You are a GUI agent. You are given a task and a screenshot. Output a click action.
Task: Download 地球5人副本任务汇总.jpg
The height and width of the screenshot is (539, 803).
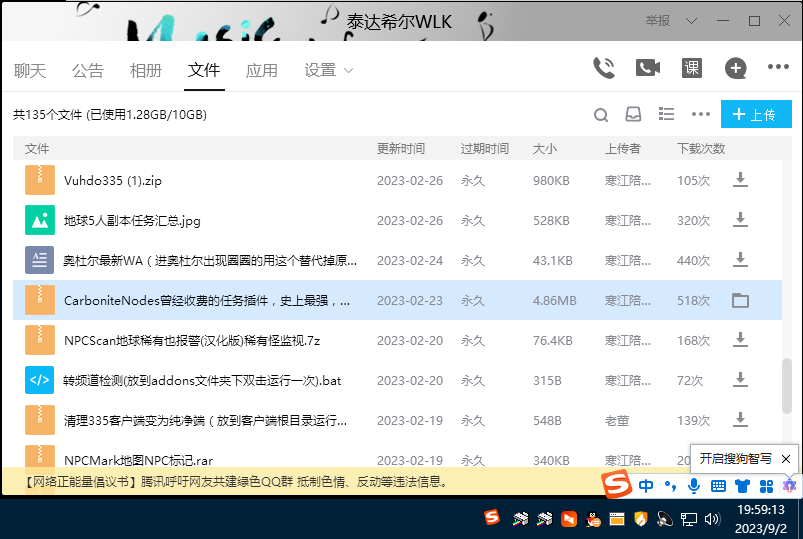(740, 220)
